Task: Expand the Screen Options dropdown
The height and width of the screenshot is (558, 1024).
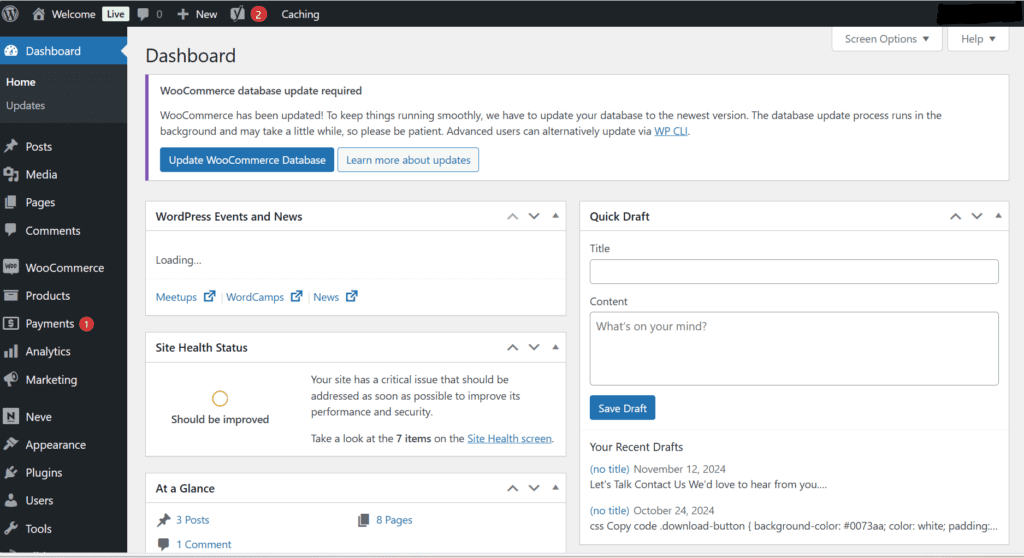Action: (886, 39)
